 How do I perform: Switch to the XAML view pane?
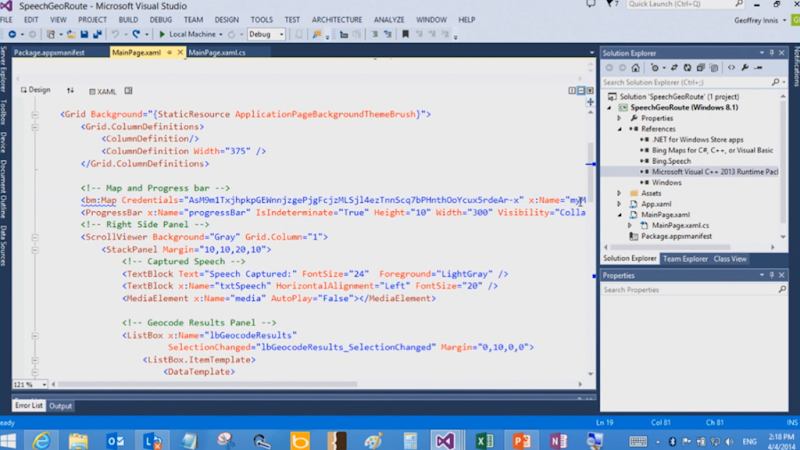click(103, 91)
